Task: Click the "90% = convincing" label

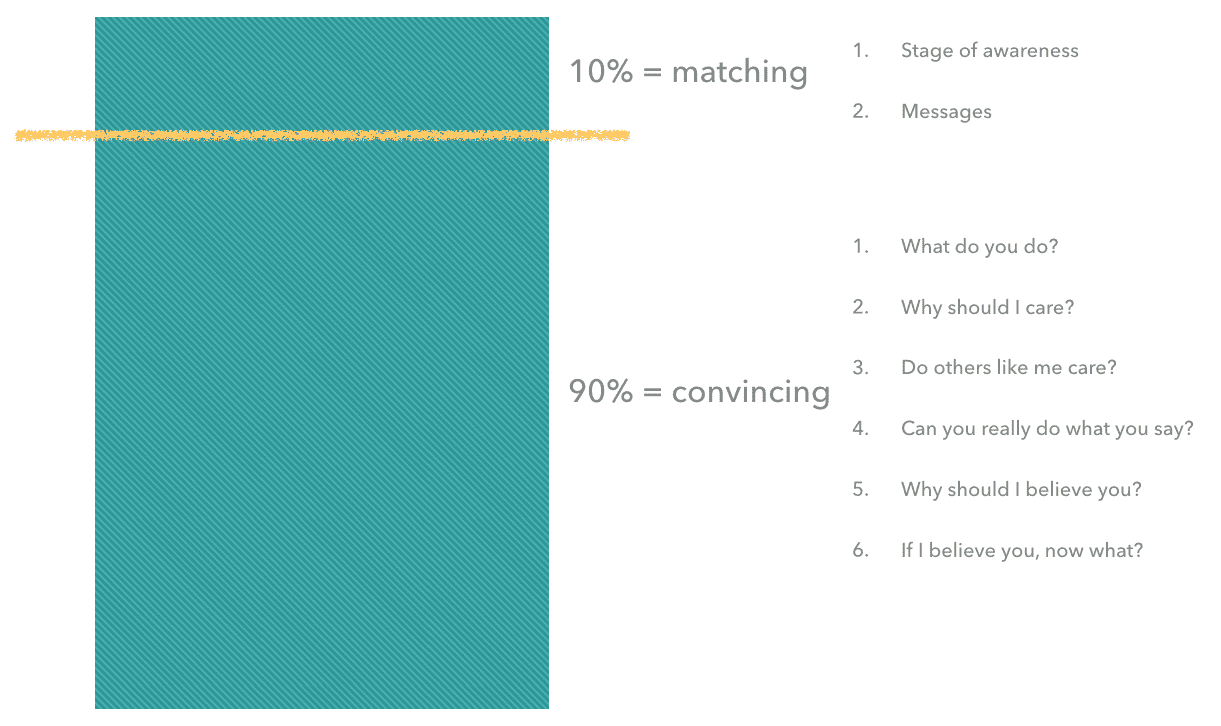Action: 699,391
